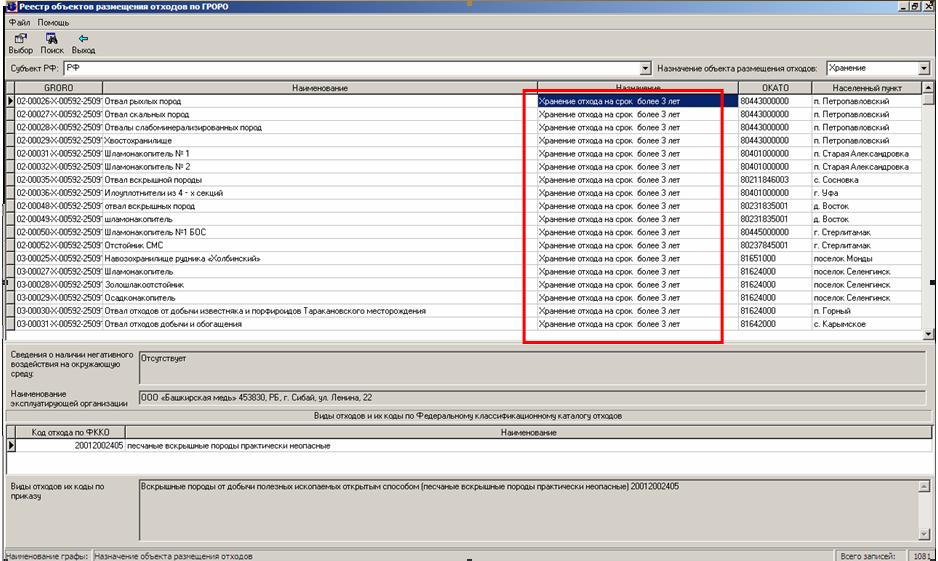Open the Файл menu
The height and width of the screenshot is (561, 938).
pyautogui.click(x=19, y=21)
